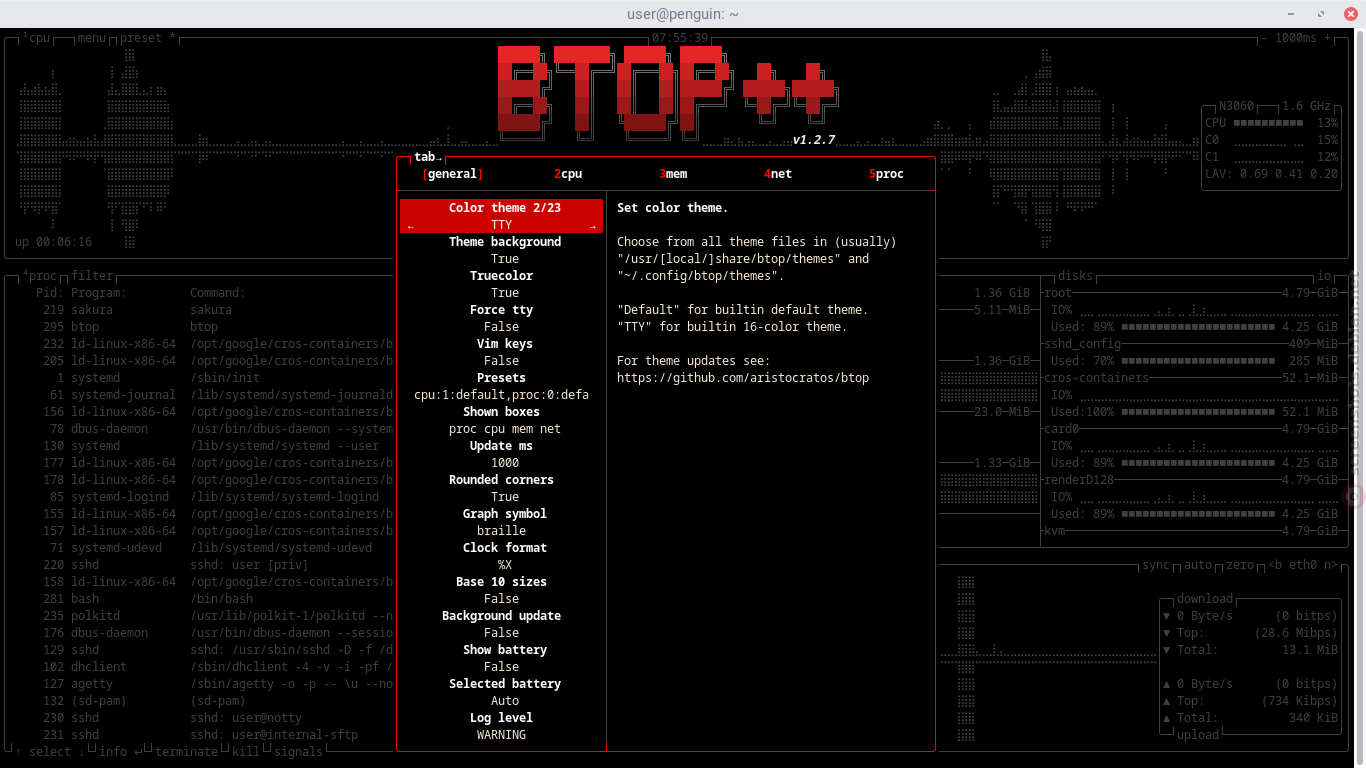Maximize the terminal window
This screenshot has width=1366, height=768.
pyautogui.click(x=1323, y=13)
